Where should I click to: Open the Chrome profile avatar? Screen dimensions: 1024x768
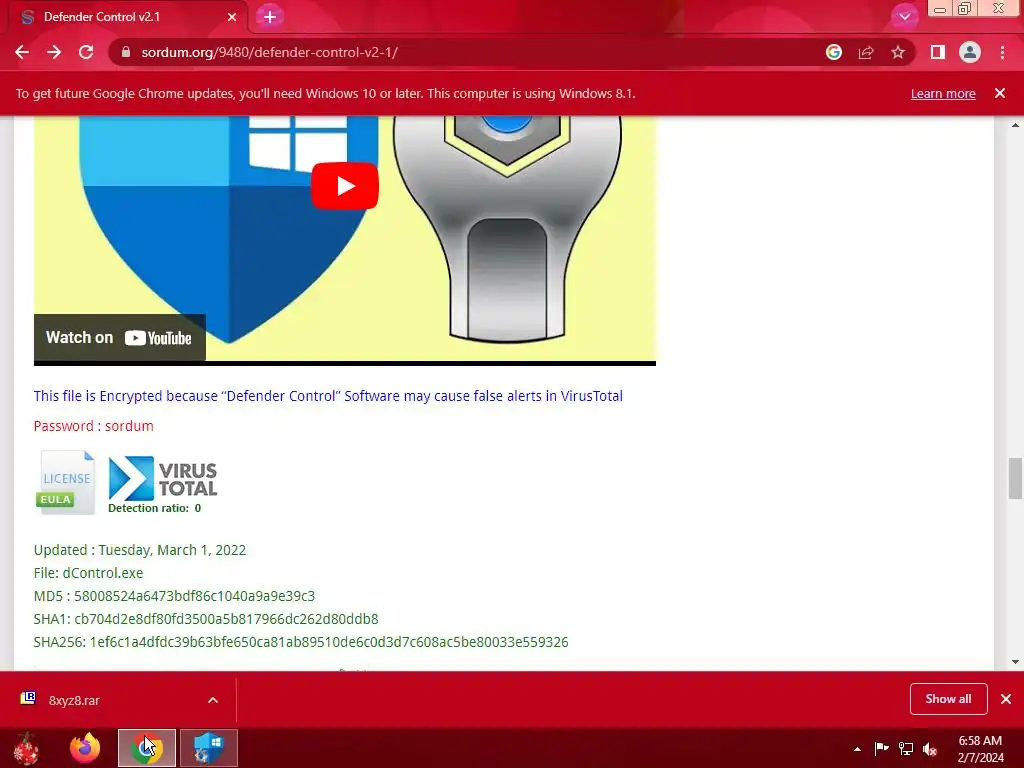pos(970,52)
